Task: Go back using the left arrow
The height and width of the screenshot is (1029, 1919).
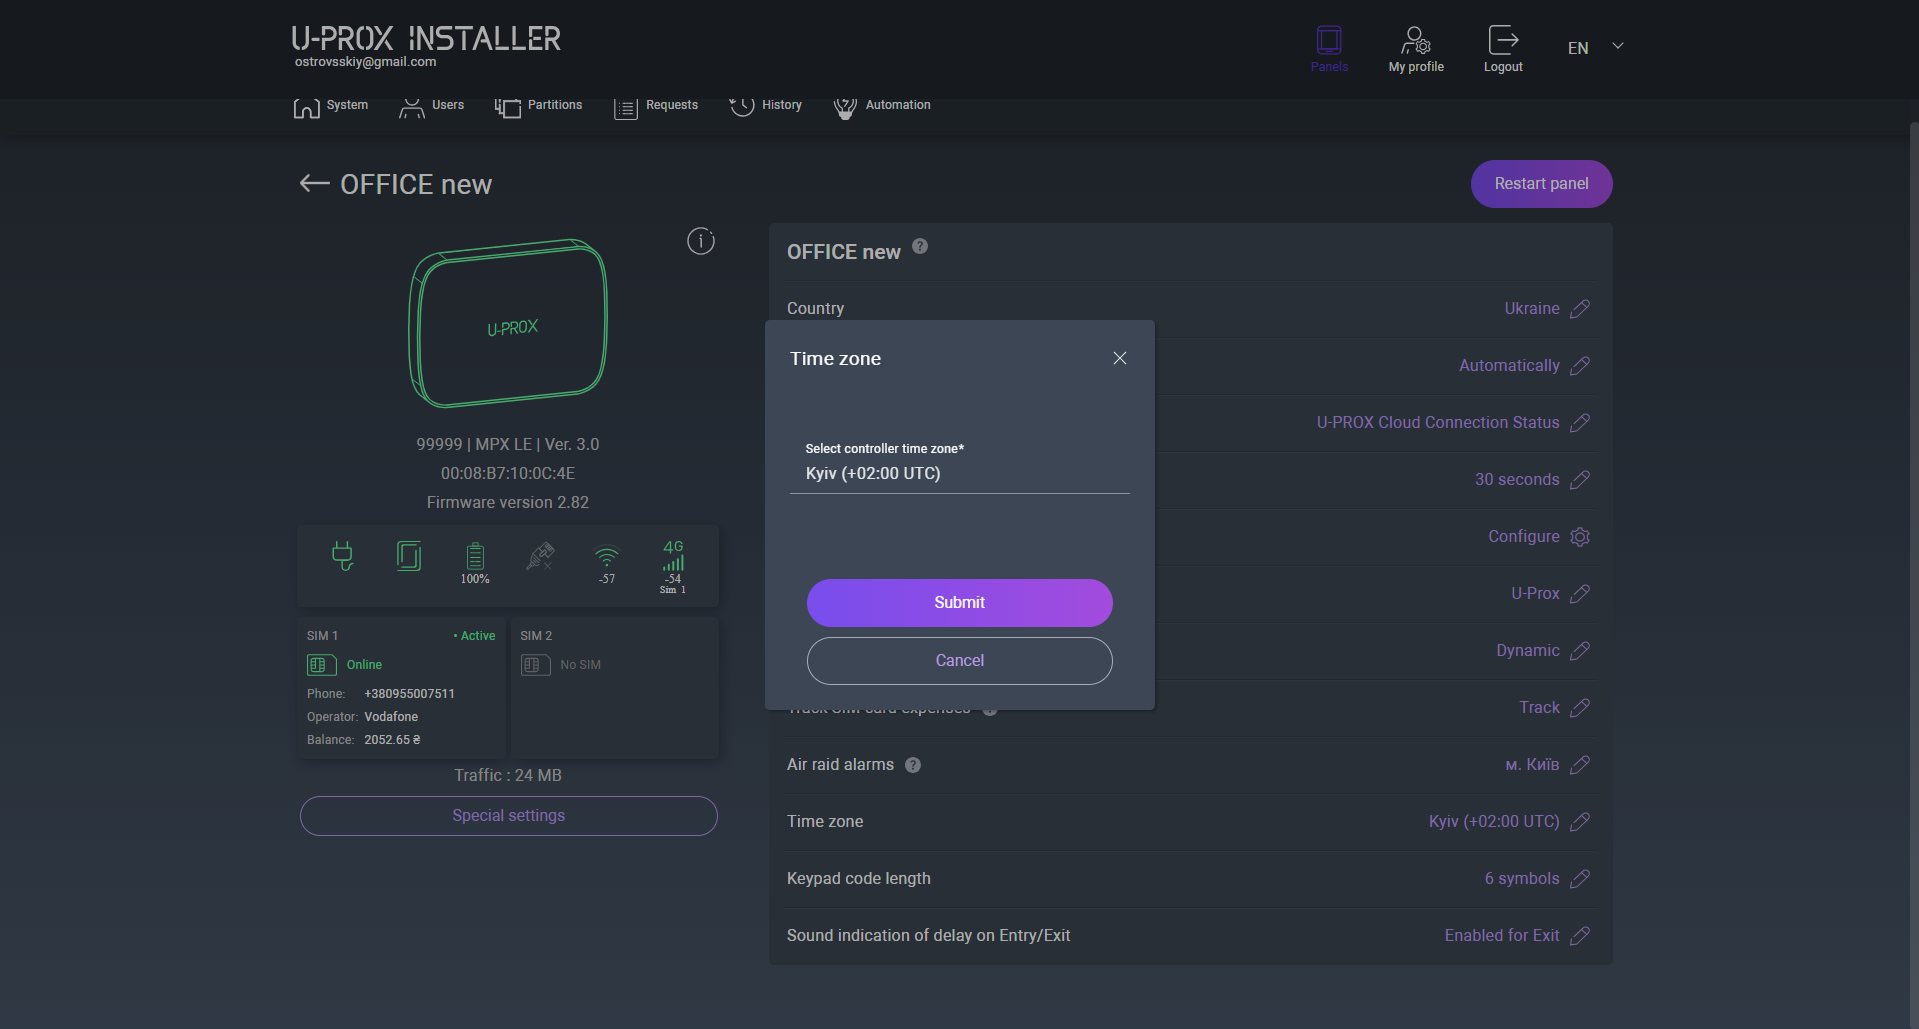Action: (314, 183)
